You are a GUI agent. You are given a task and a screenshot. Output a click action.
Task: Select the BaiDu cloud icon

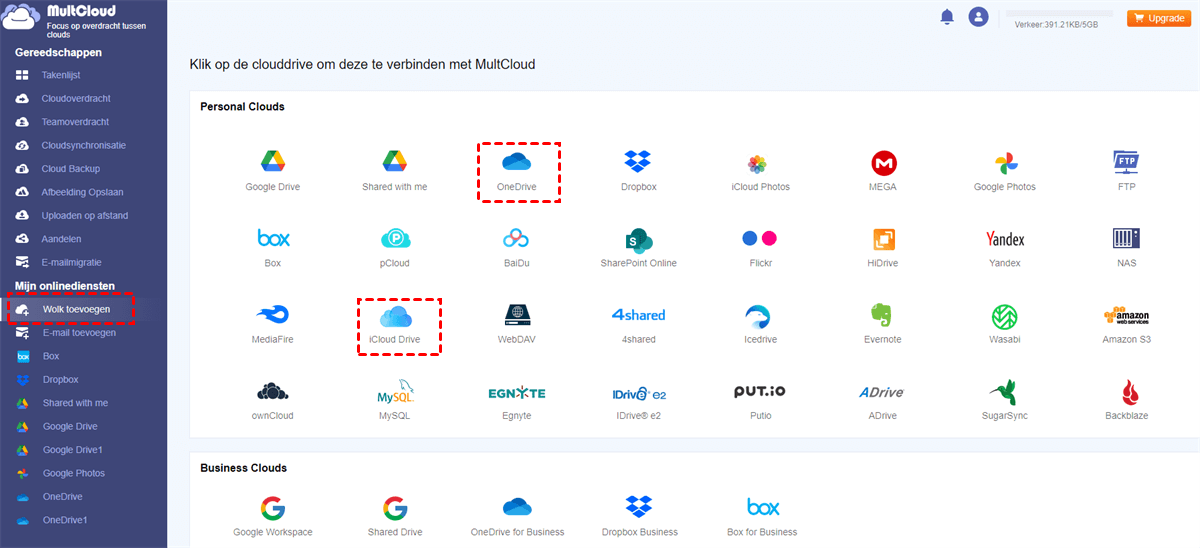point(517,238)
